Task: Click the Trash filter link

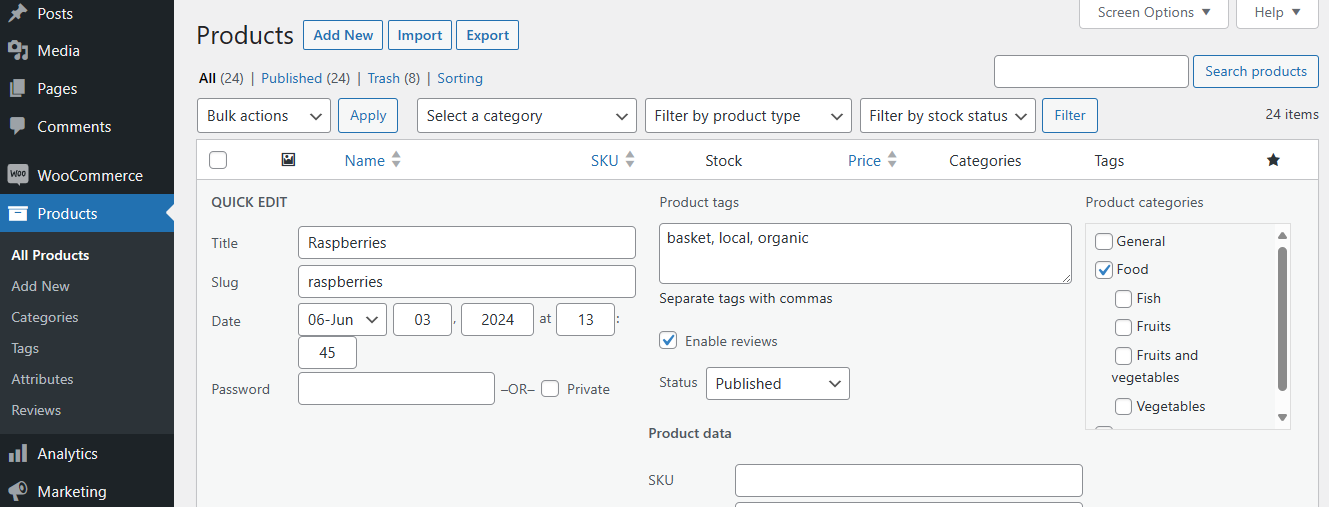Action: [x=383, y=78]
